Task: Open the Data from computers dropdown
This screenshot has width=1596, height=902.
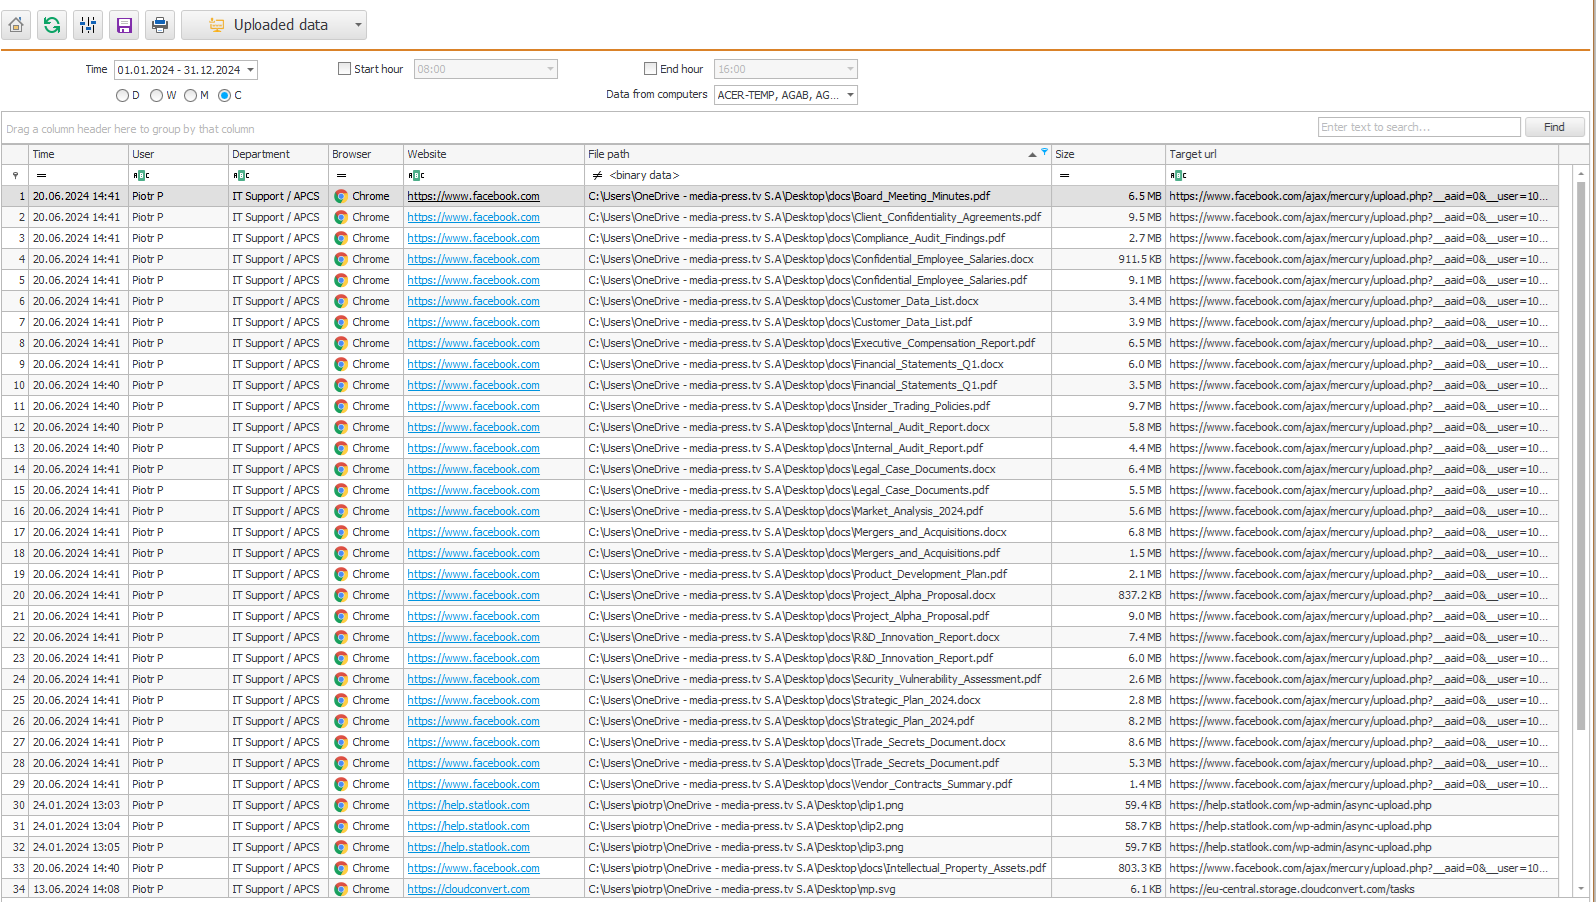Action: click(x=850, y=95)
